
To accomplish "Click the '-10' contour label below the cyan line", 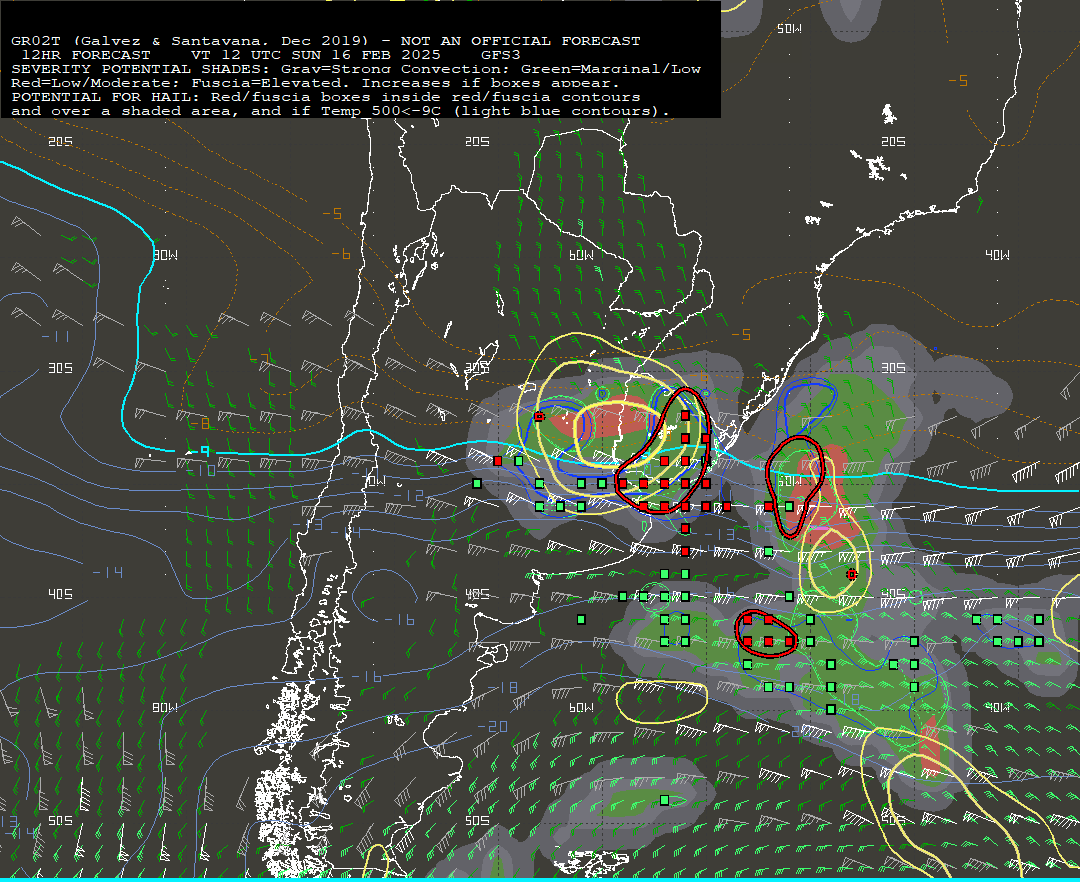I will [202, 471].
